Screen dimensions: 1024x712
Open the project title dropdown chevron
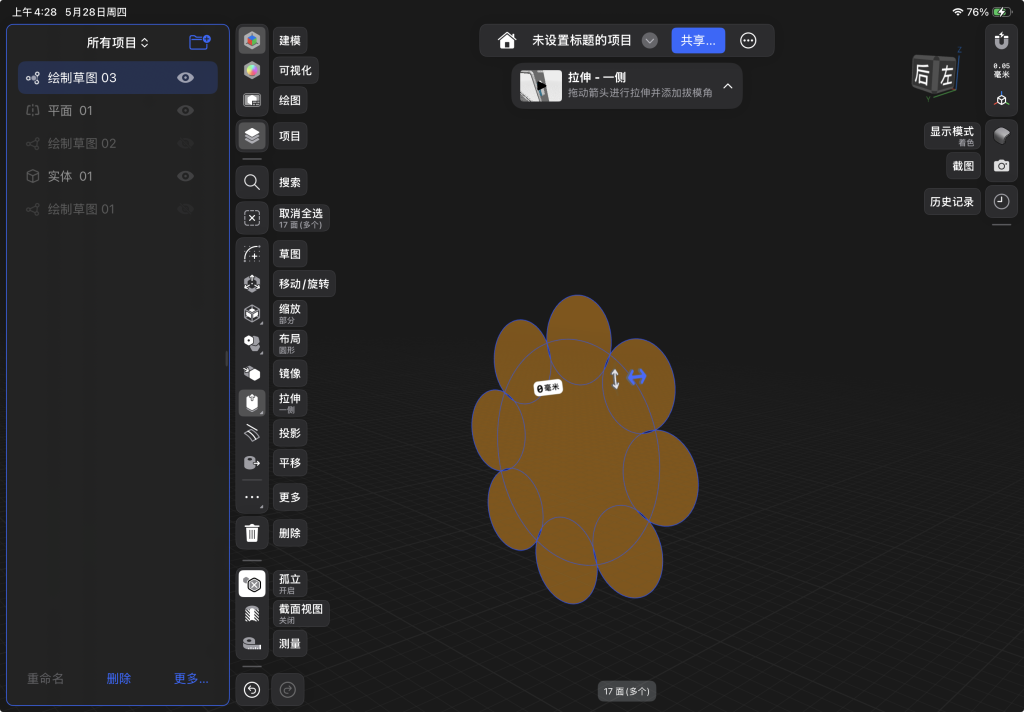(x=650, y=40)
